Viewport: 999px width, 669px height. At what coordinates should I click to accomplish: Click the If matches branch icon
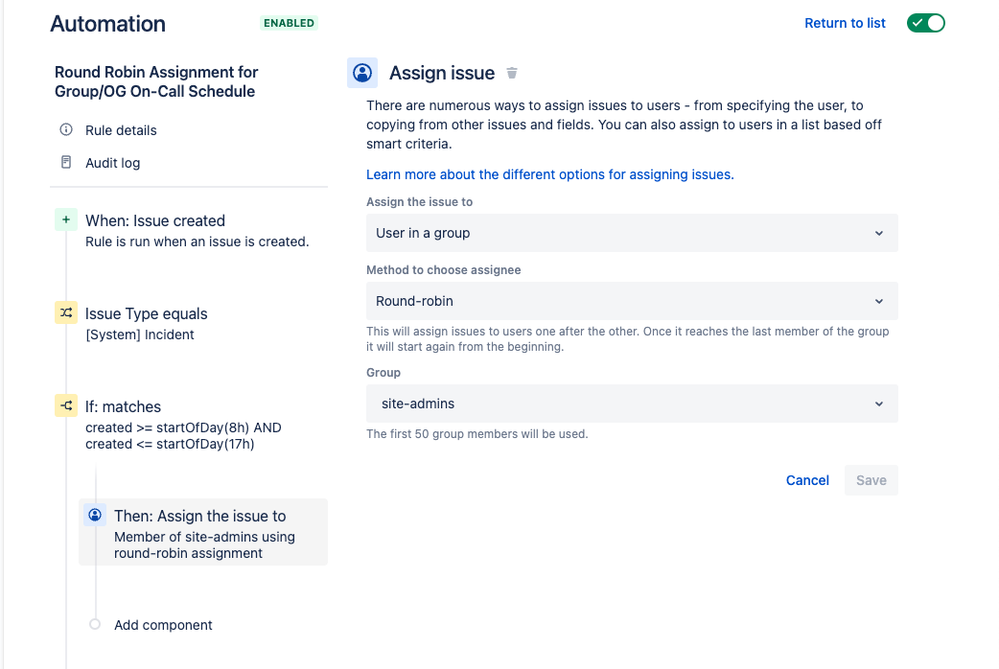tap(66, 406)
